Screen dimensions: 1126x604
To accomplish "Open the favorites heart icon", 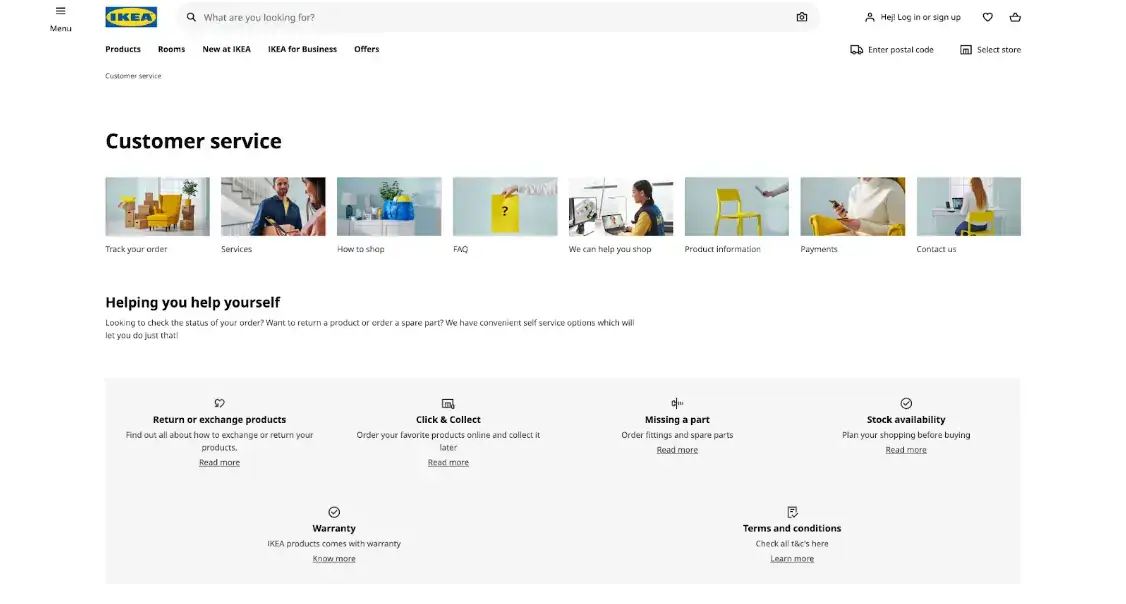I will (x=987, y=17).
